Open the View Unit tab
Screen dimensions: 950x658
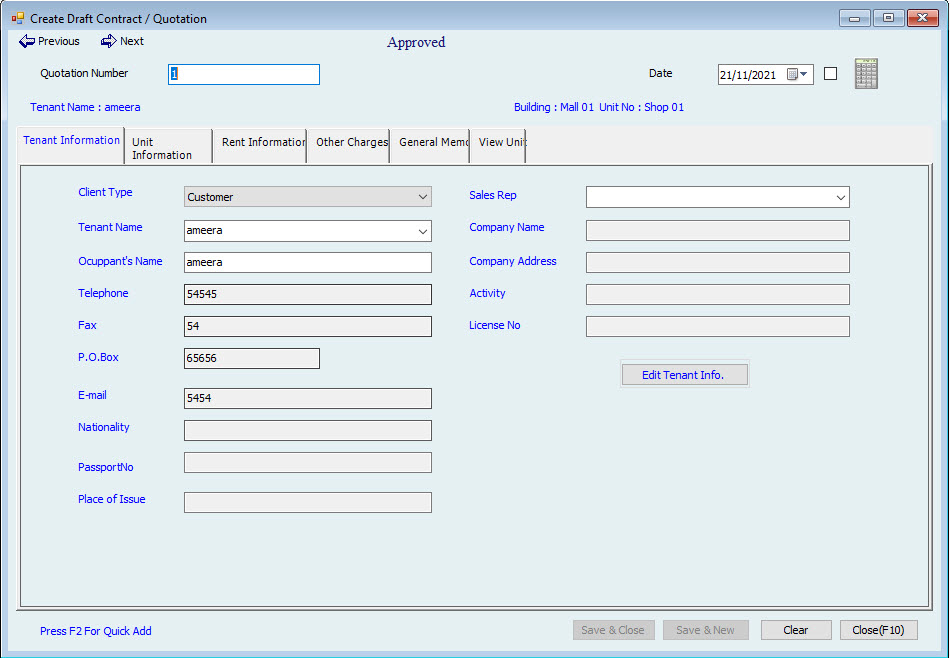(500, 143)
